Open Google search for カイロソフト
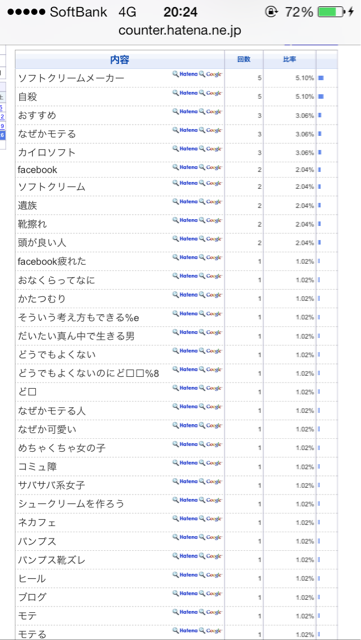The width and height of the screenshot is (361, 640). 210,149
